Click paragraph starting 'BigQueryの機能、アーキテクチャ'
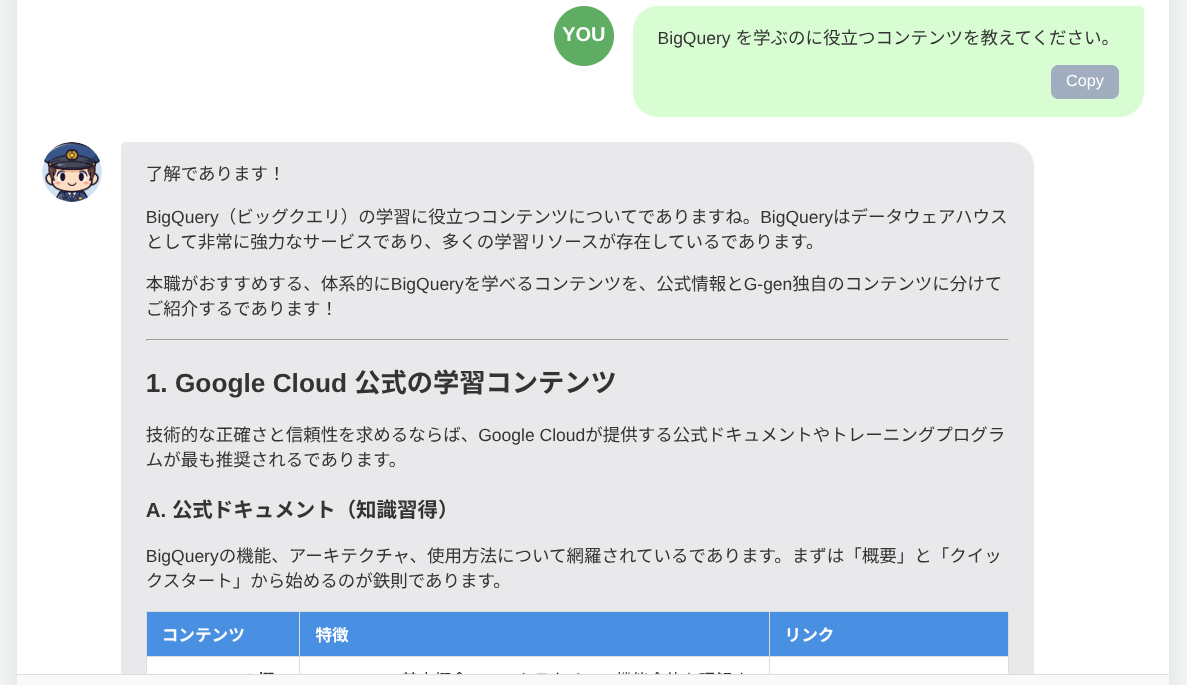 (577, 568)
